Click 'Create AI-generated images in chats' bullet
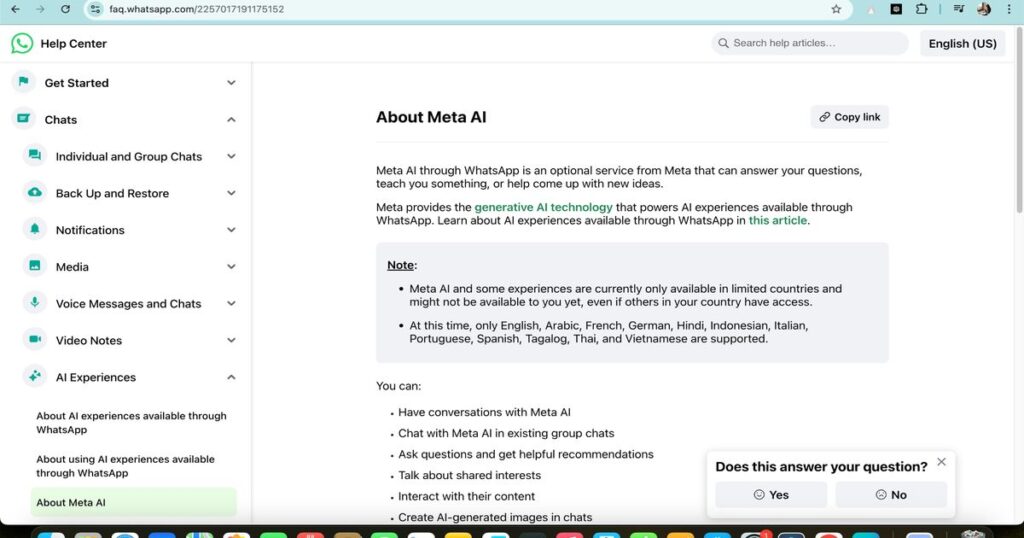The height and width of the screenshot is (538, 1024). click(495, 517)
